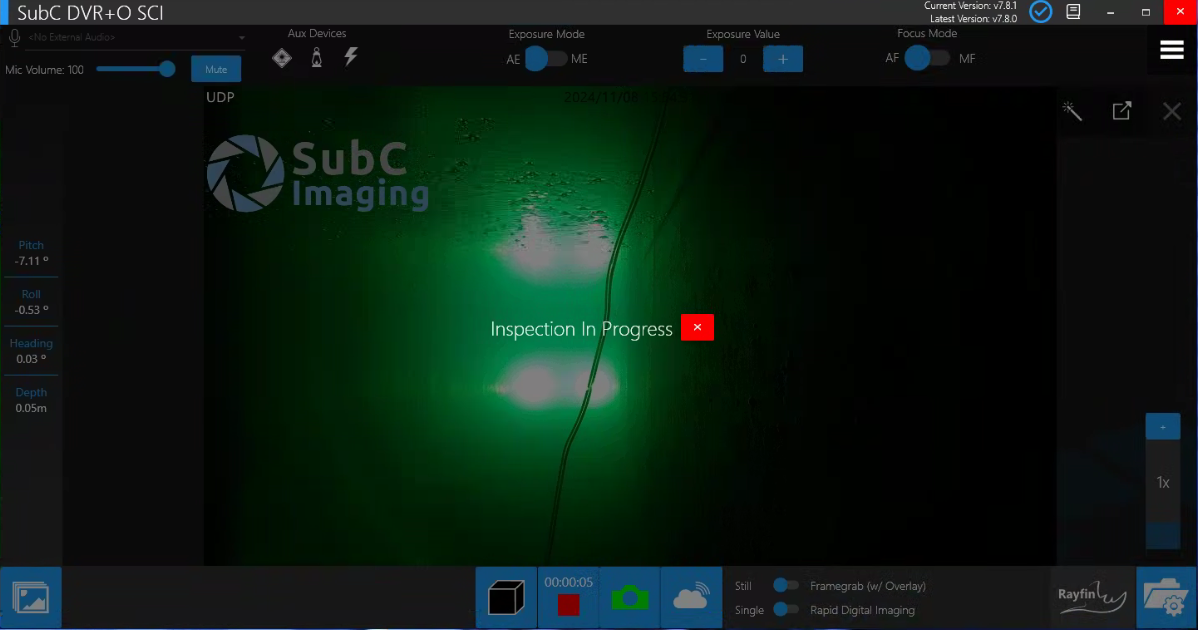
Task: Click the lightning bolt aux device icon
Action: coord(351,58)
